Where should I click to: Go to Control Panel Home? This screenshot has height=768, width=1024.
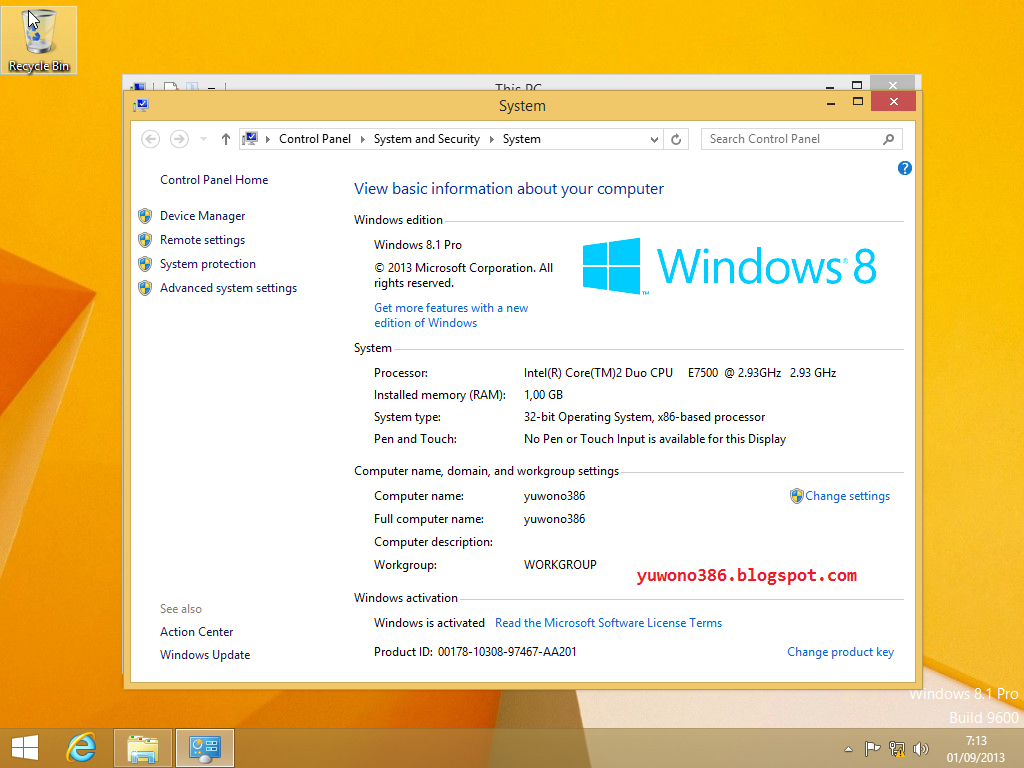click(214, 180)
